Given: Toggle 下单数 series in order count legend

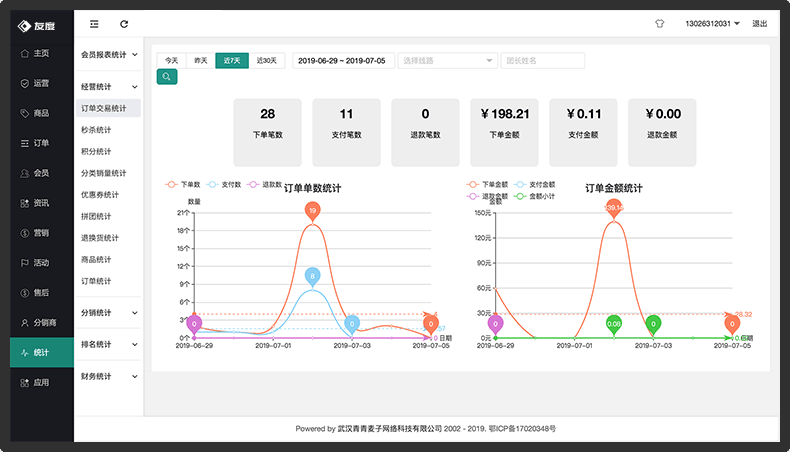Looking at the screenshot, I should (x=183, y=184).
